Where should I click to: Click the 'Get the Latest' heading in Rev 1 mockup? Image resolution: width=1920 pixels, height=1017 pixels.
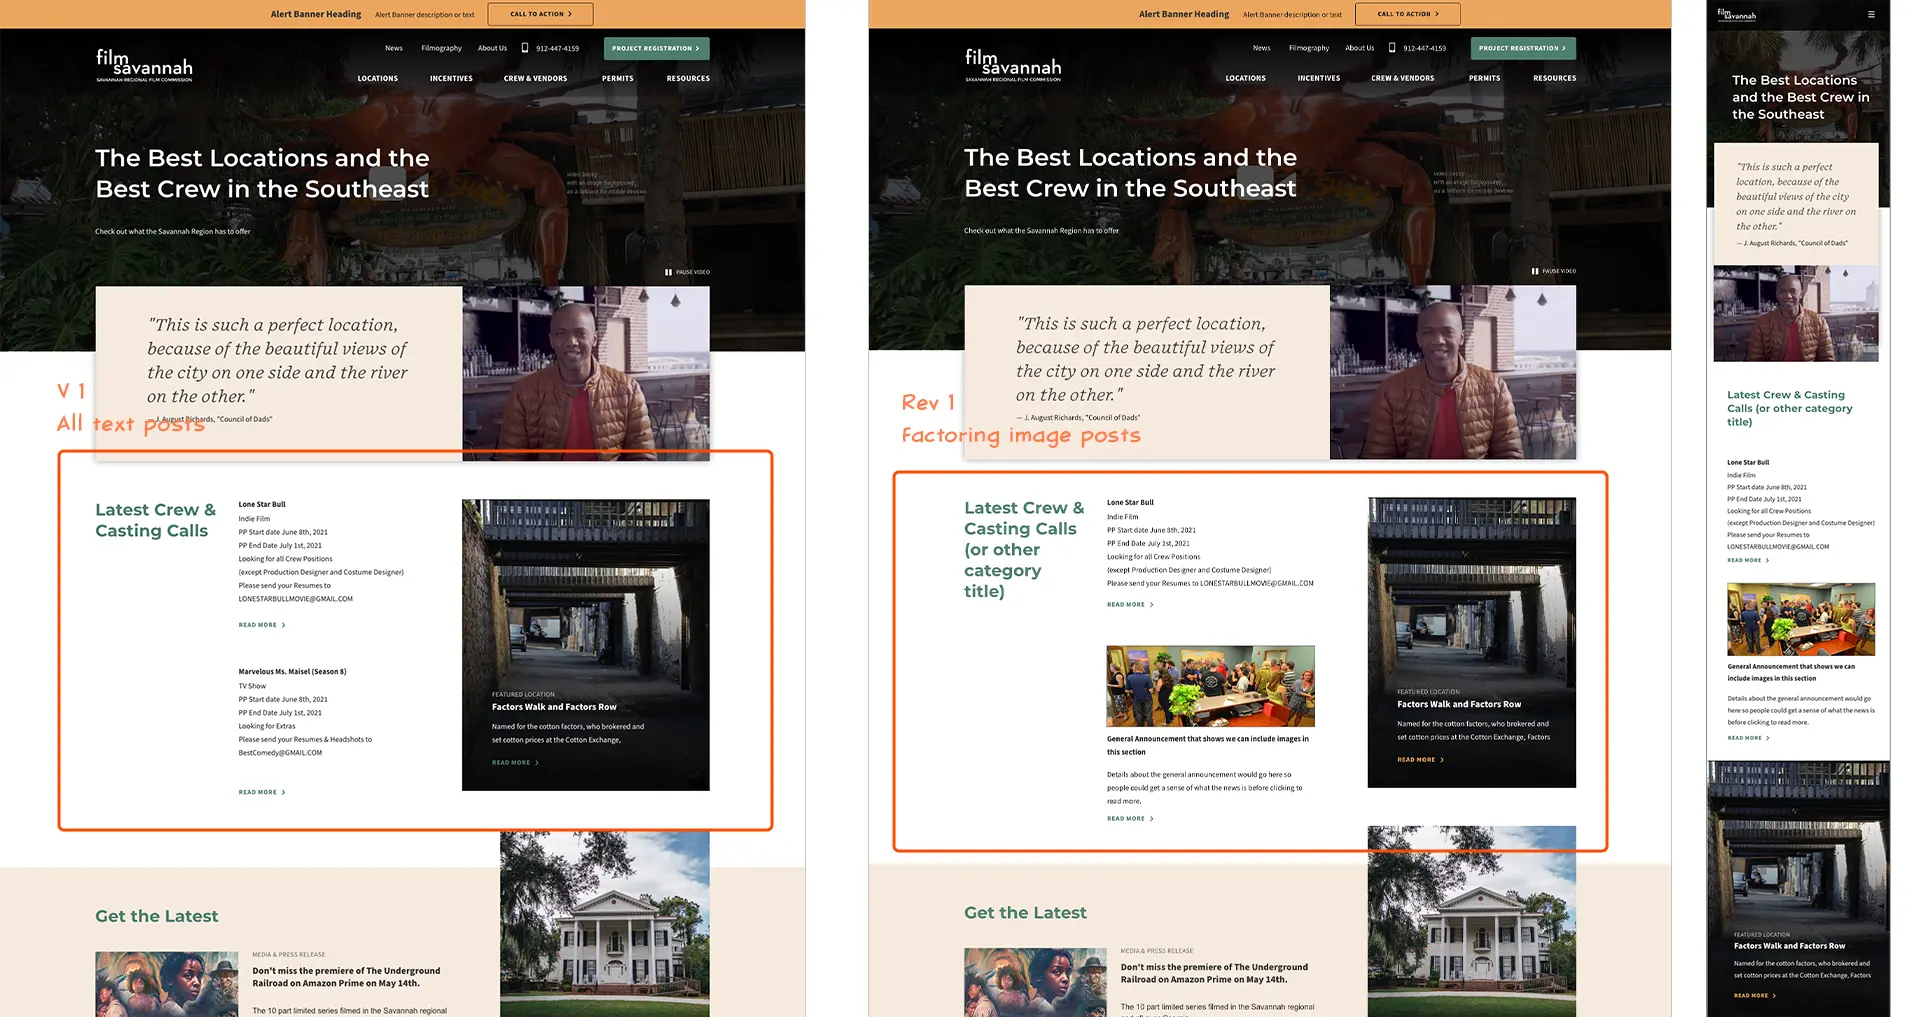pyautogui.click(x=1025, y=913)
